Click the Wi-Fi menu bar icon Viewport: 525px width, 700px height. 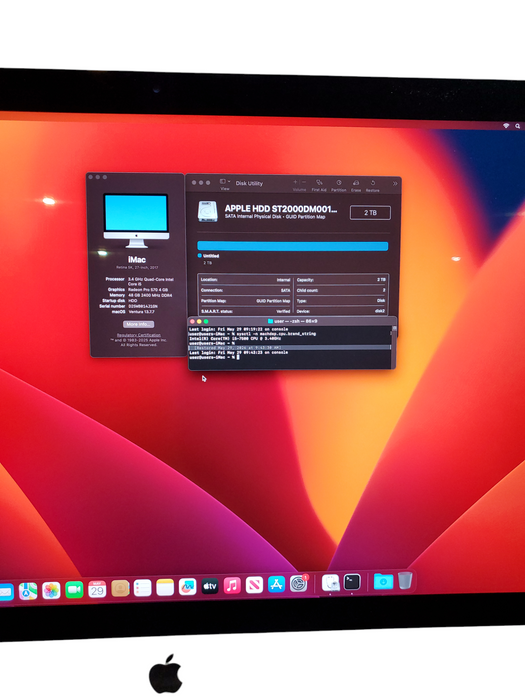pyautogui.click(x=506, y=126)
